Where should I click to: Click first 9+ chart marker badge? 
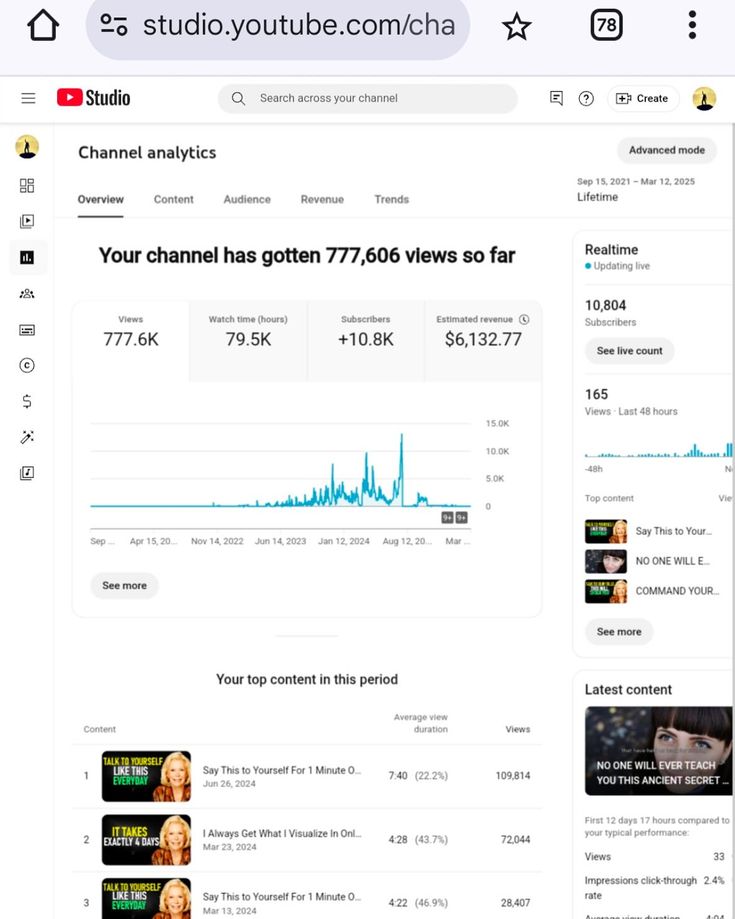pyautogui.click(x=447, y=518)
